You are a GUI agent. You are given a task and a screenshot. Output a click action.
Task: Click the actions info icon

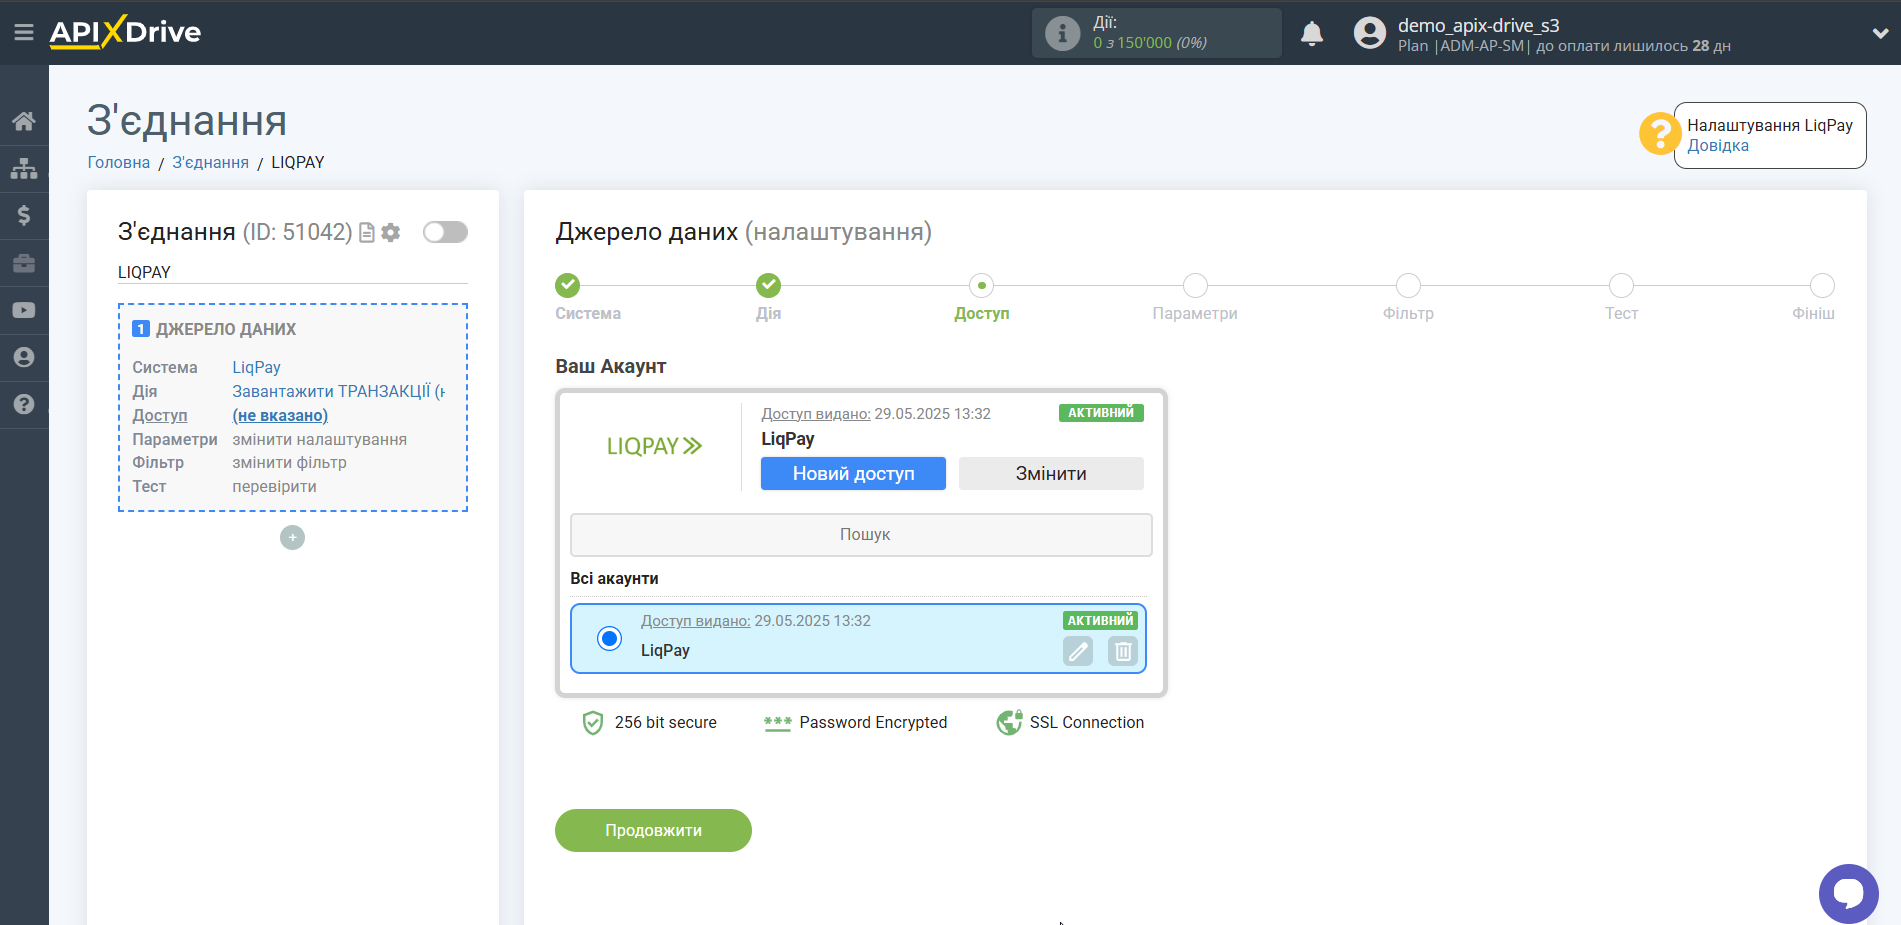coord(1062,33)
